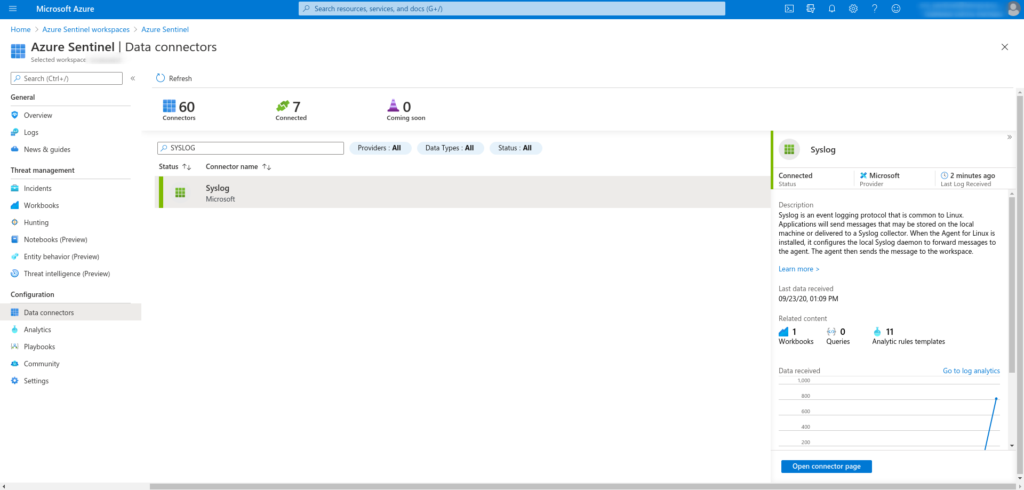Collapse the Syslog details pane
This screenshot has height=490, width=1024.
point(1010,137)
